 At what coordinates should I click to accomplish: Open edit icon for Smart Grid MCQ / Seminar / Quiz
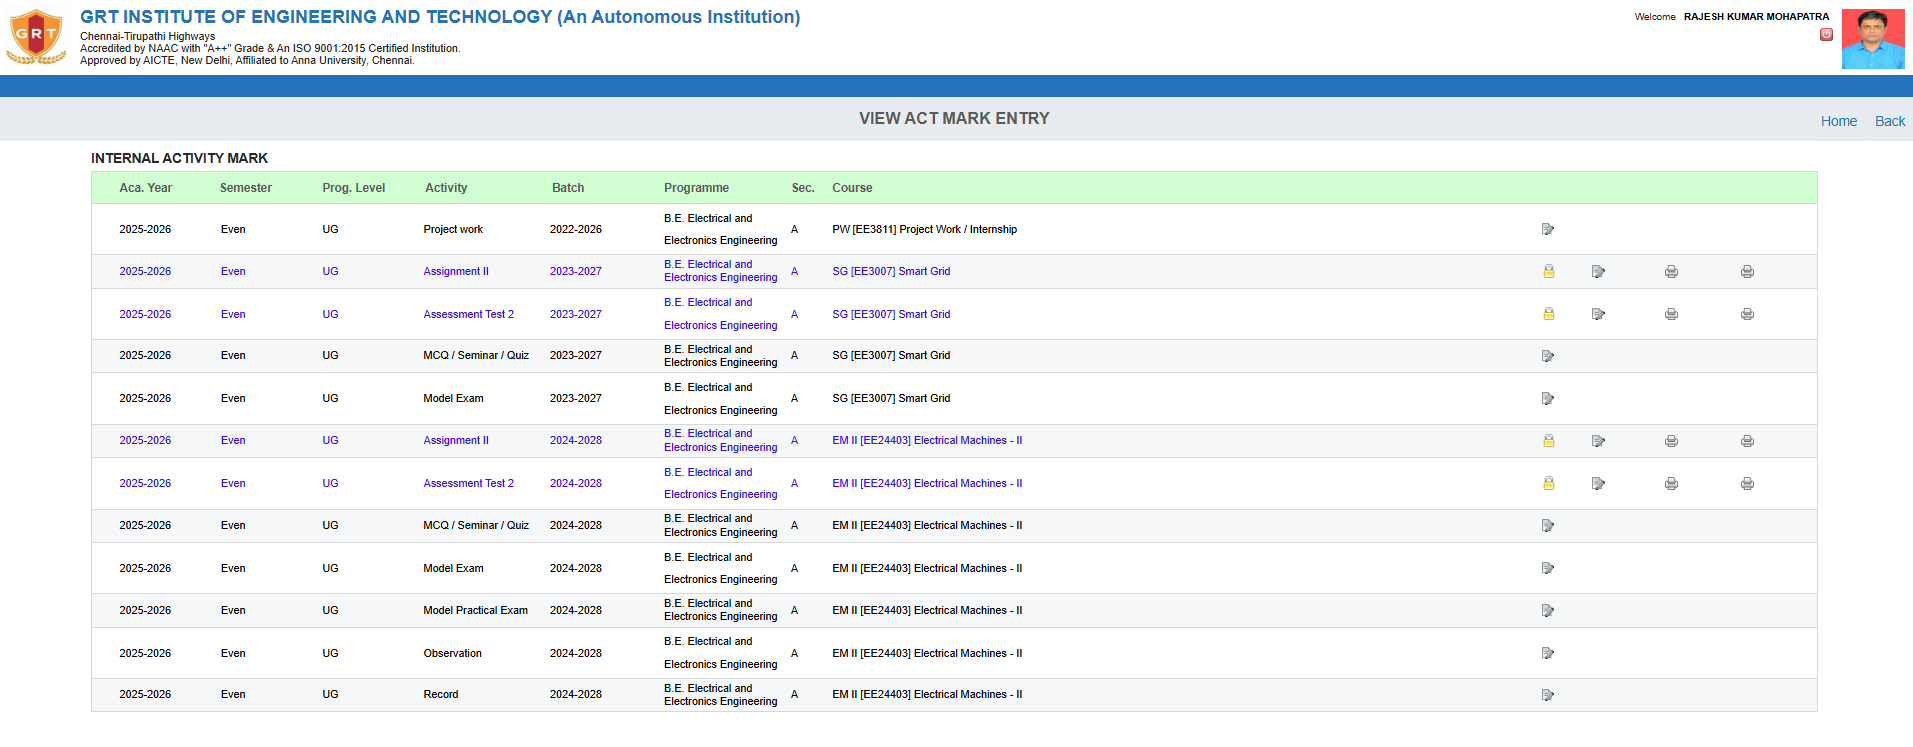click(1548, 356)
